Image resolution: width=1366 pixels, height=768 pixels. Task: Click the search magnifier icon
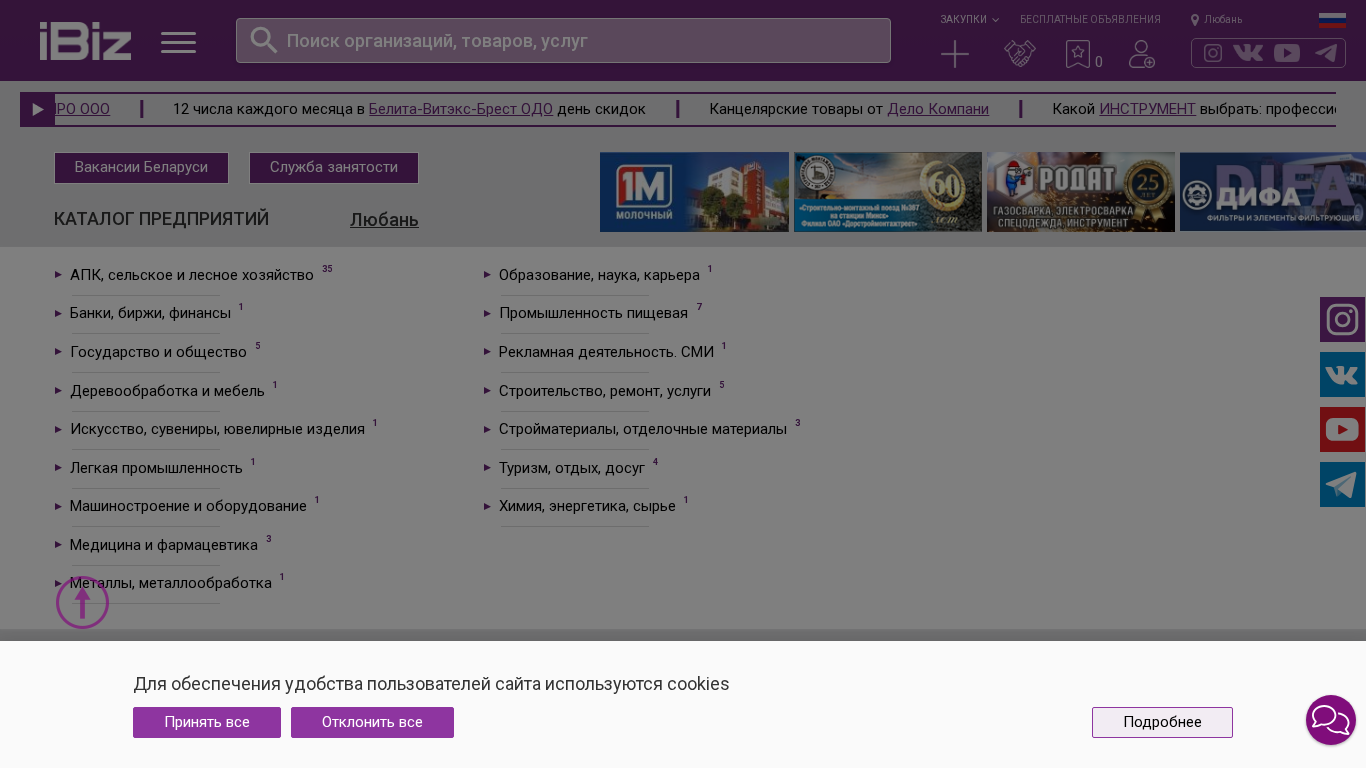tap(263, 40)
